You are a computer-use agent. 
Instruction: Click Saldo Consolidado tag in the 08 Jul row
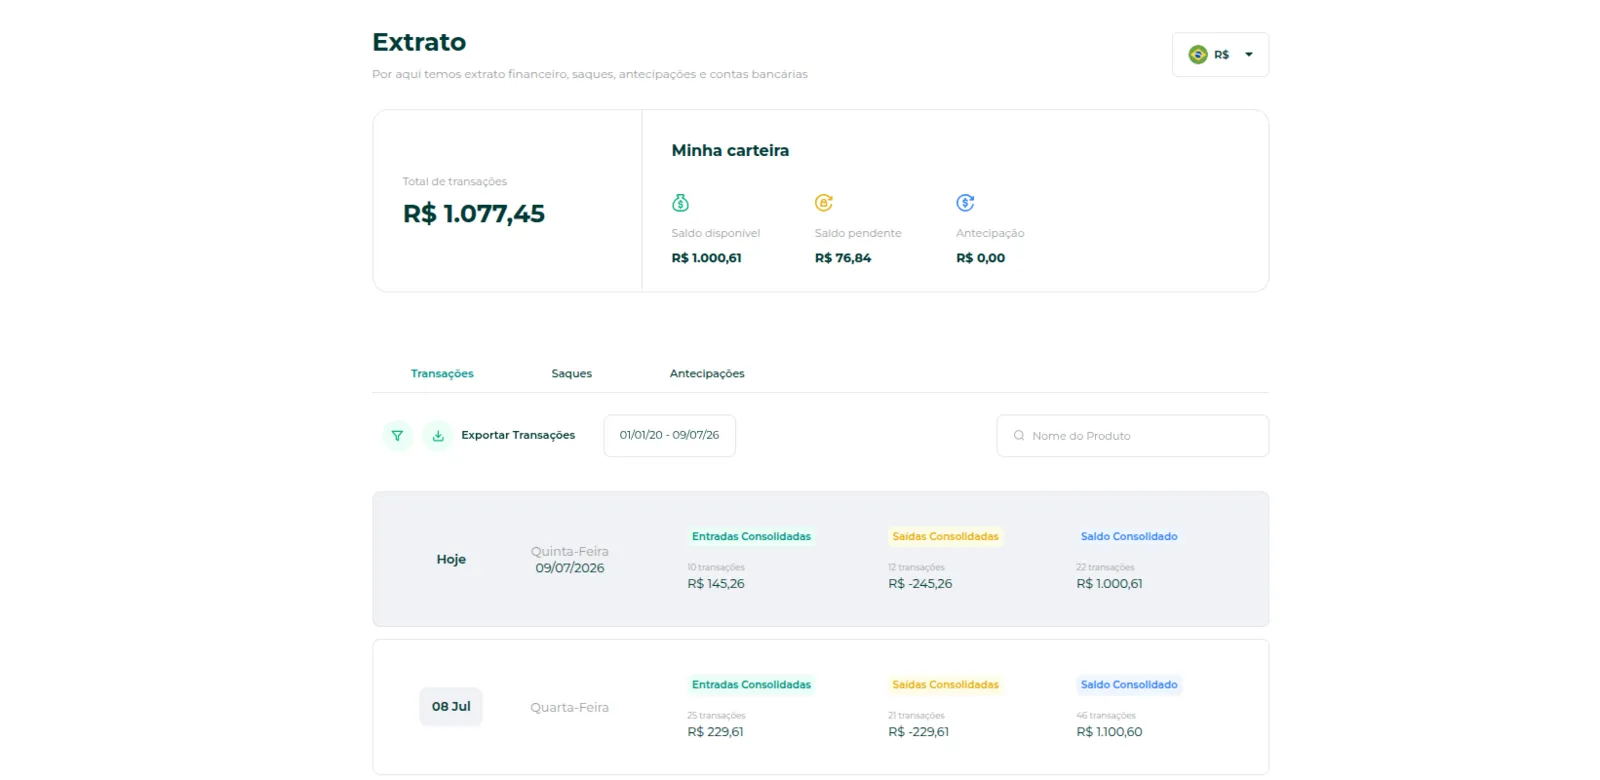[x=1129, y=685]
